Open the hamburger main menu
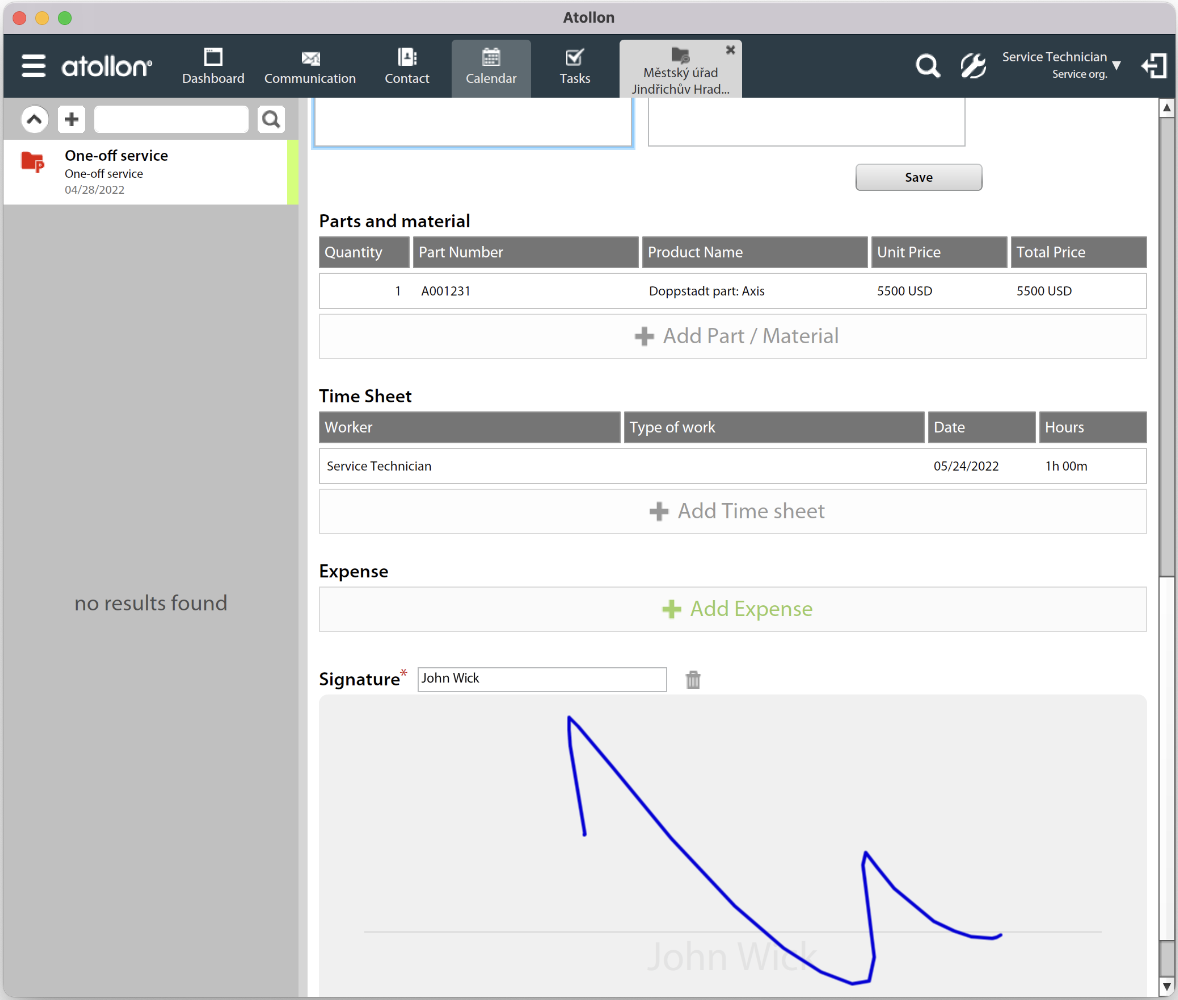The image size is (1178, 1000). point(34,67)
